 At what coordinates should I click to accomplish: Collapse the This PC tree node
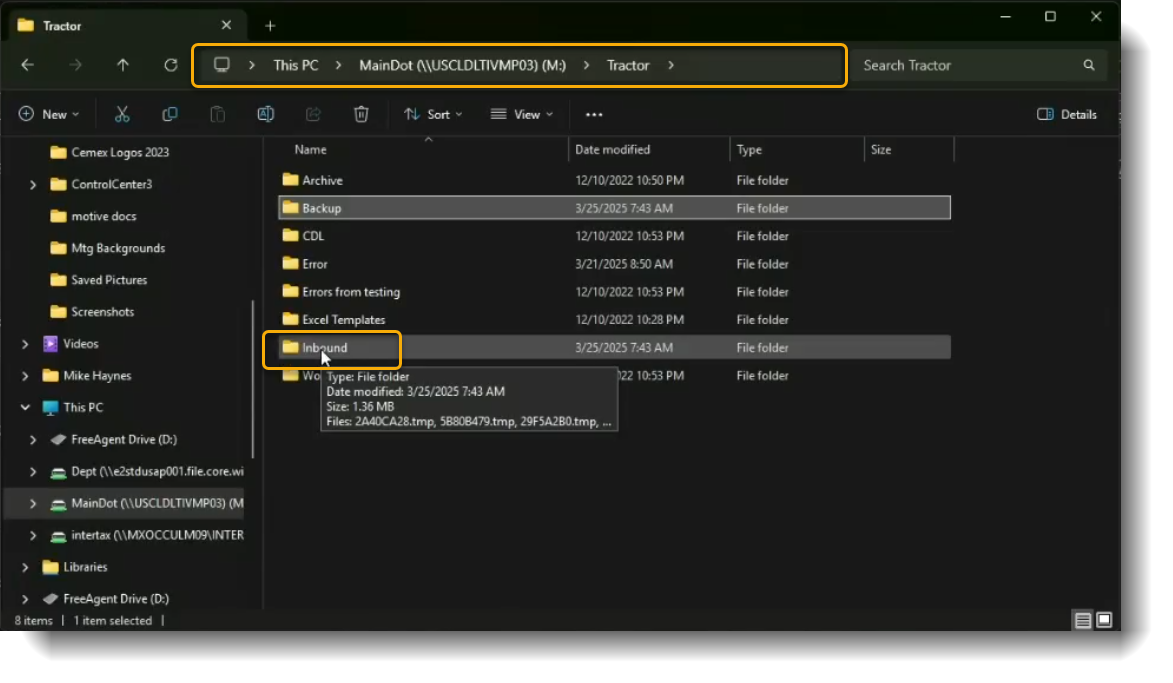25,407
